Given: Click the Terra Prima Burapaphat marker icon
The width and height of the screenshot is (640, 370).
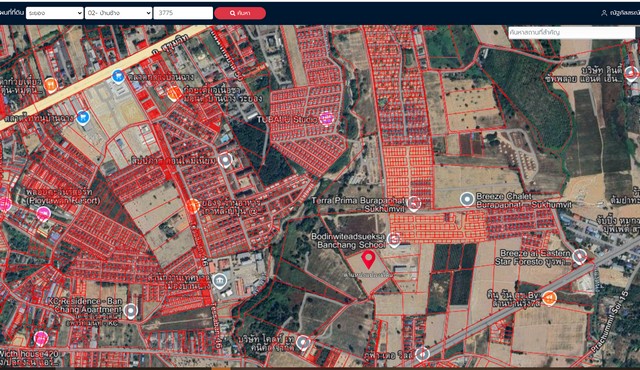Looking at the screenshot, I should click(414, 204).
